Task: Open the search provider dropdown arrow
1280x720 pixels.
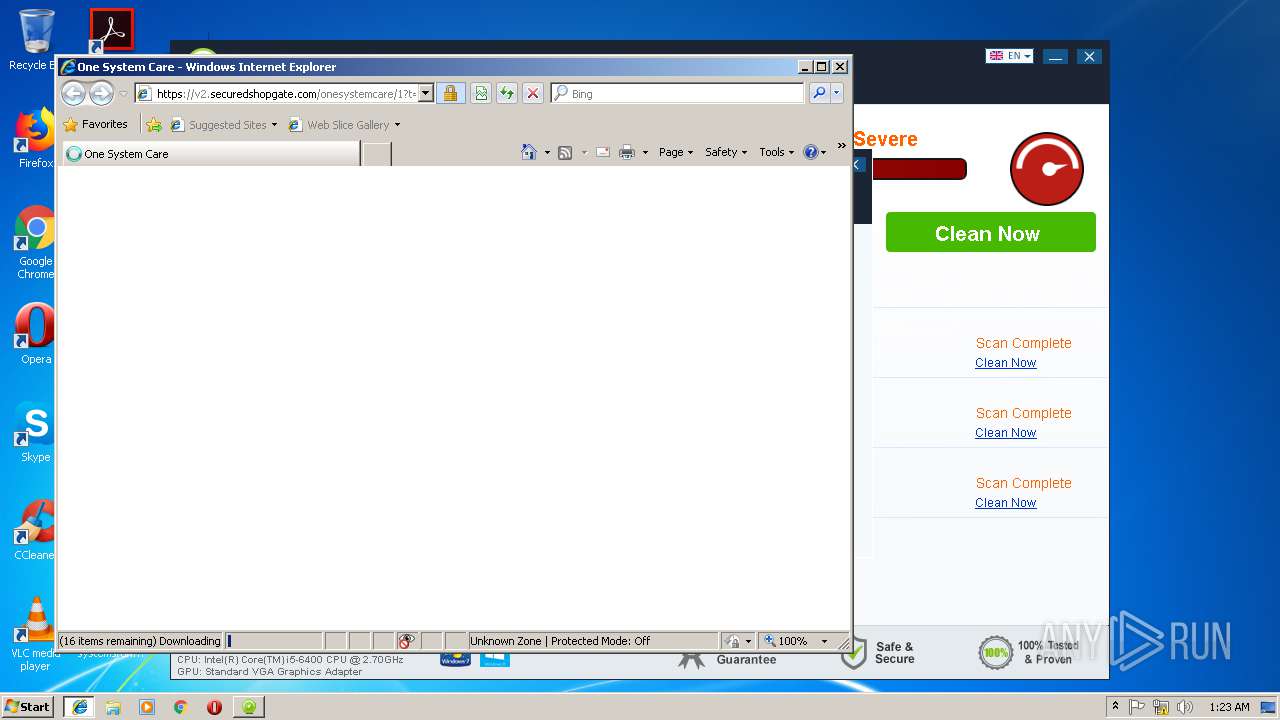Action: point(837,93)
